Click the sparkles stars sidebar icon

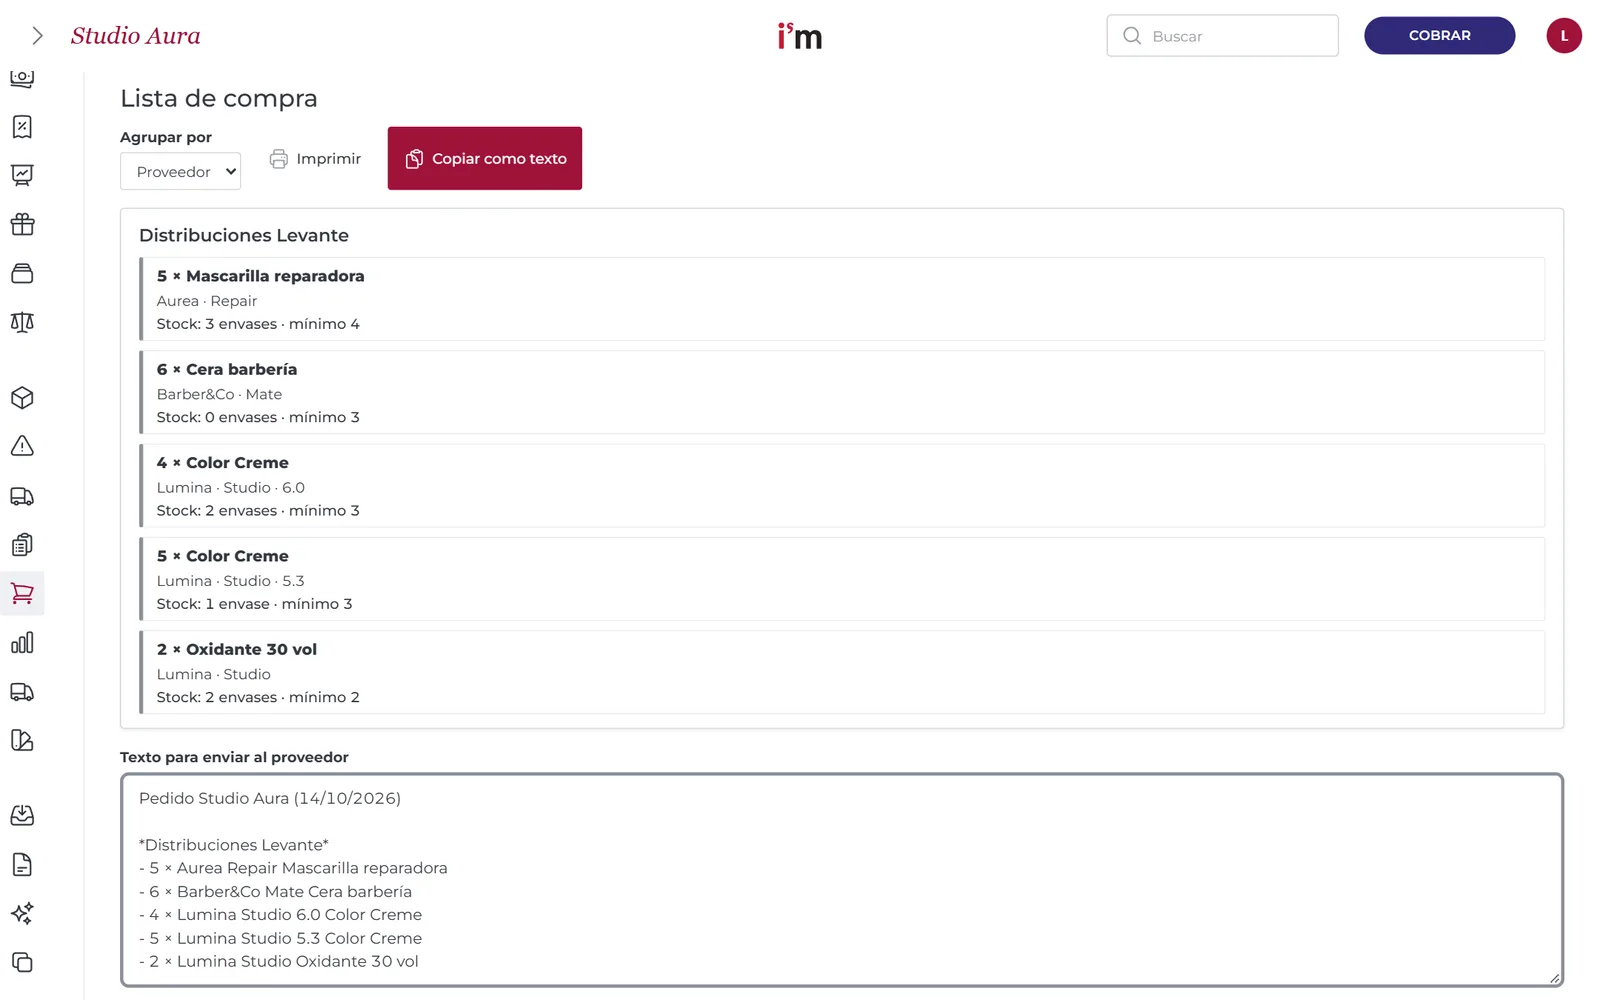tap(22, 913)
